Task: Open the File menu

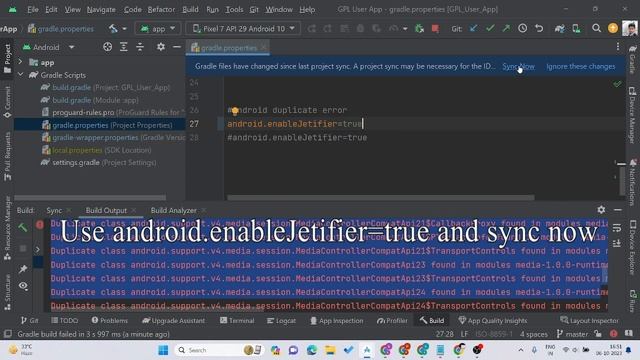Action: coord(33,9)
